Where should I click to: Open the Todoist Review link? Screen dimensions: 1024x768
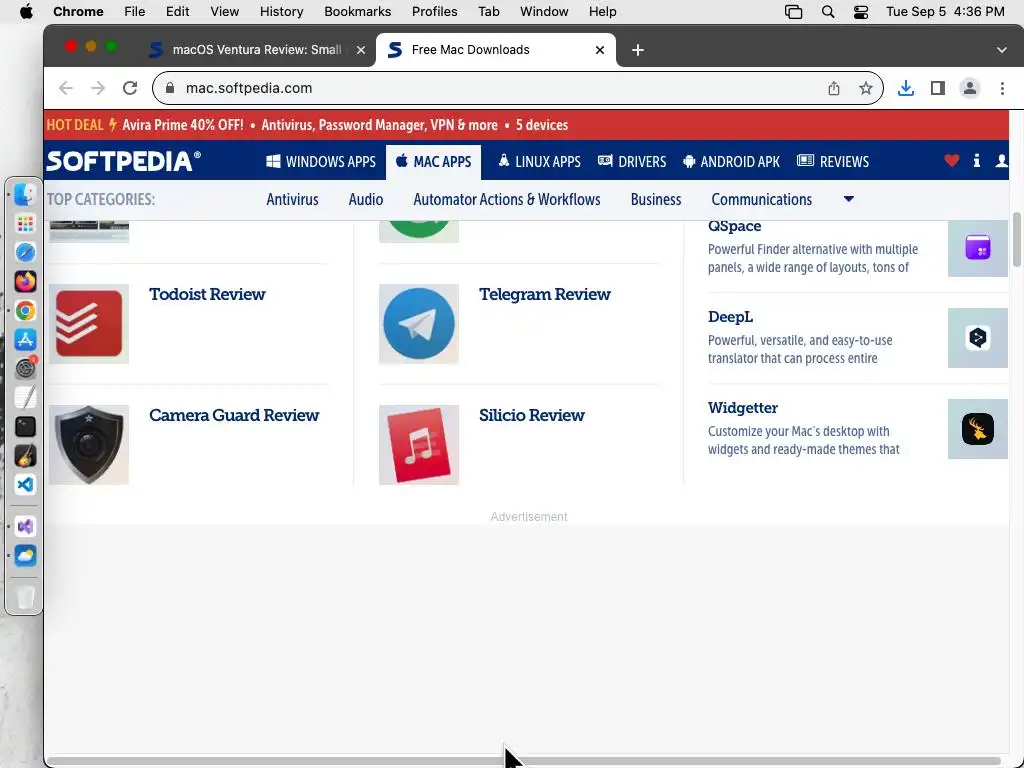pyautogui.click(x=207, y=295)
